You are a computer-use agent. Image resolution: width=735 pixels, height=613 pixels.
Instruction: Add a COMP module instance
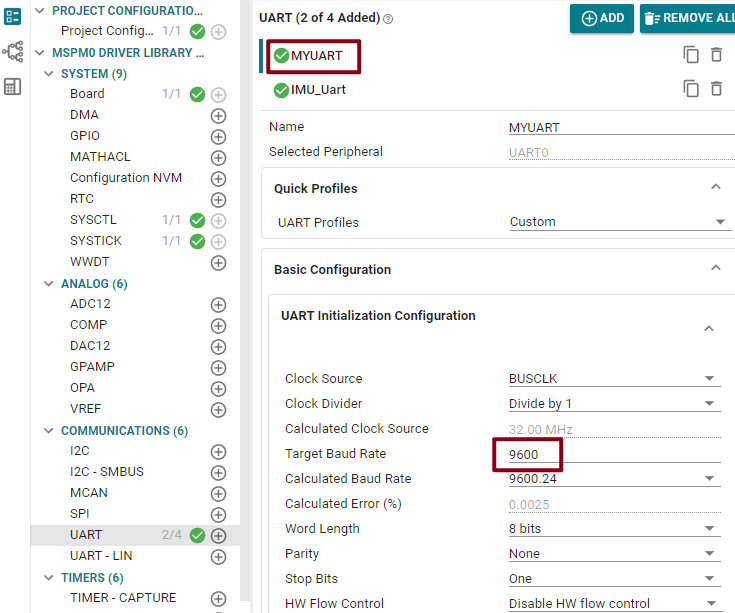click(218, 326)
